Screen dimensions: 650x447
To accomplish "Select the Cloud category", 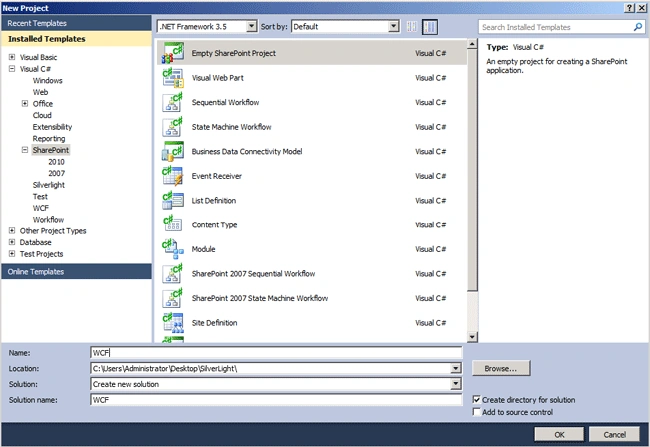I will [x=42, y=115].
